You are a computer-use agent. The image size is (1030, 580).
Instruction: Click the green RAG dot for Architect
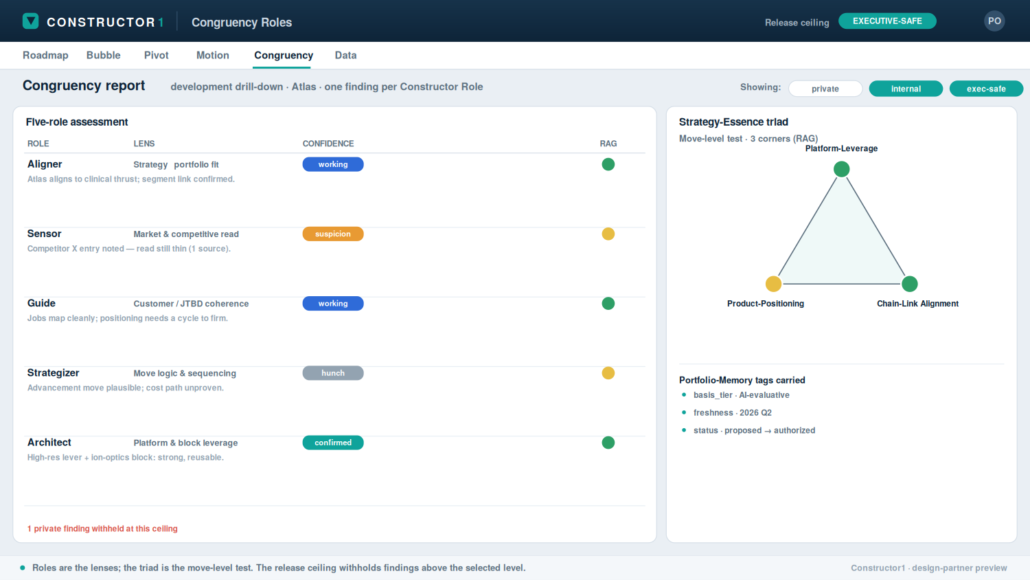[608, 443]
